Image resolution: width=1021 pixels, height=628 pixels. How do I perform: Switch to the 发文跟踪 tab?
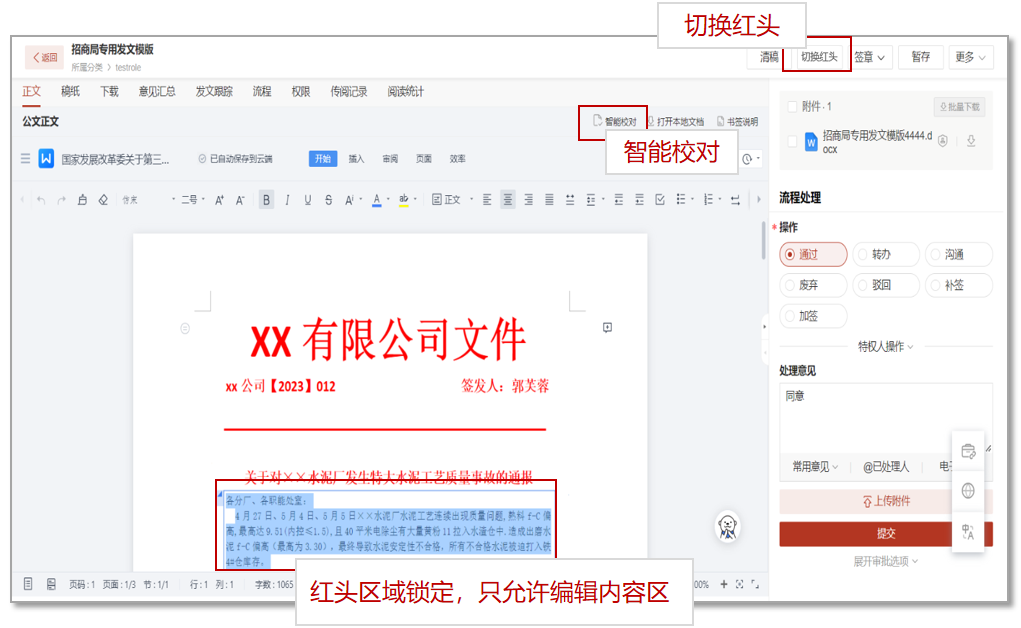click(x=214, y=91)
